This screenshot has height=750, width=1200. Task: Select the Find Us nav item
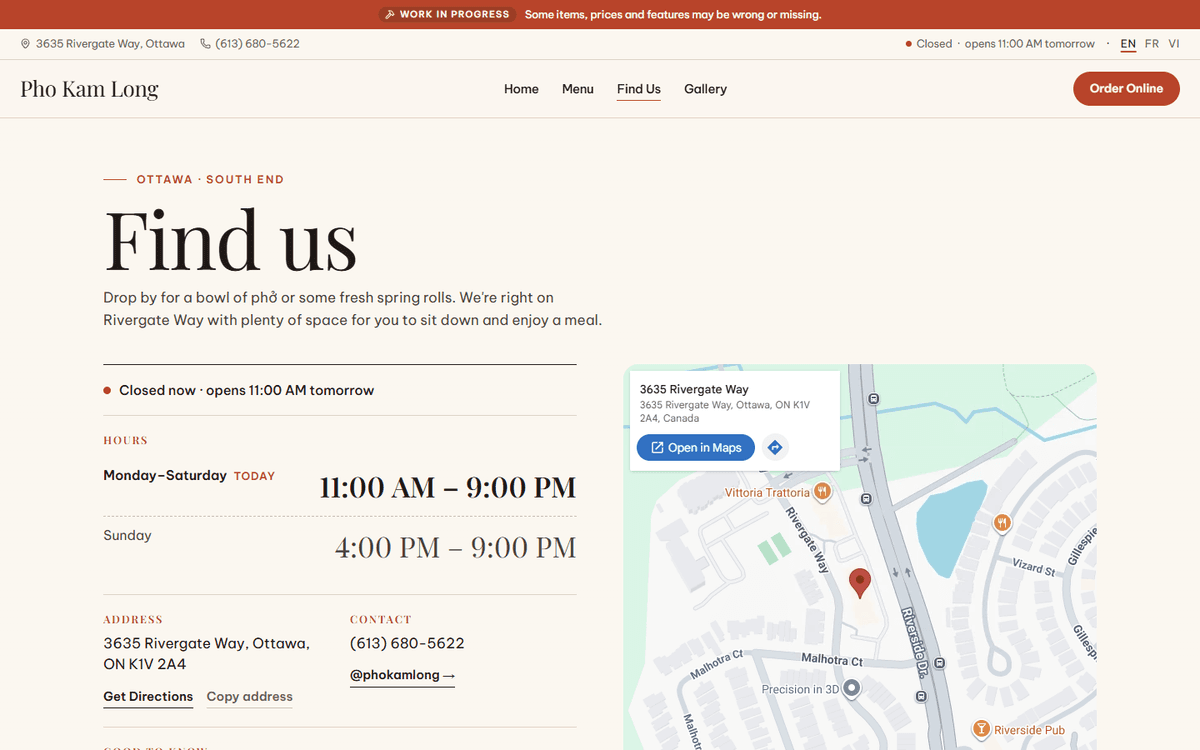[x=639, y=89]
